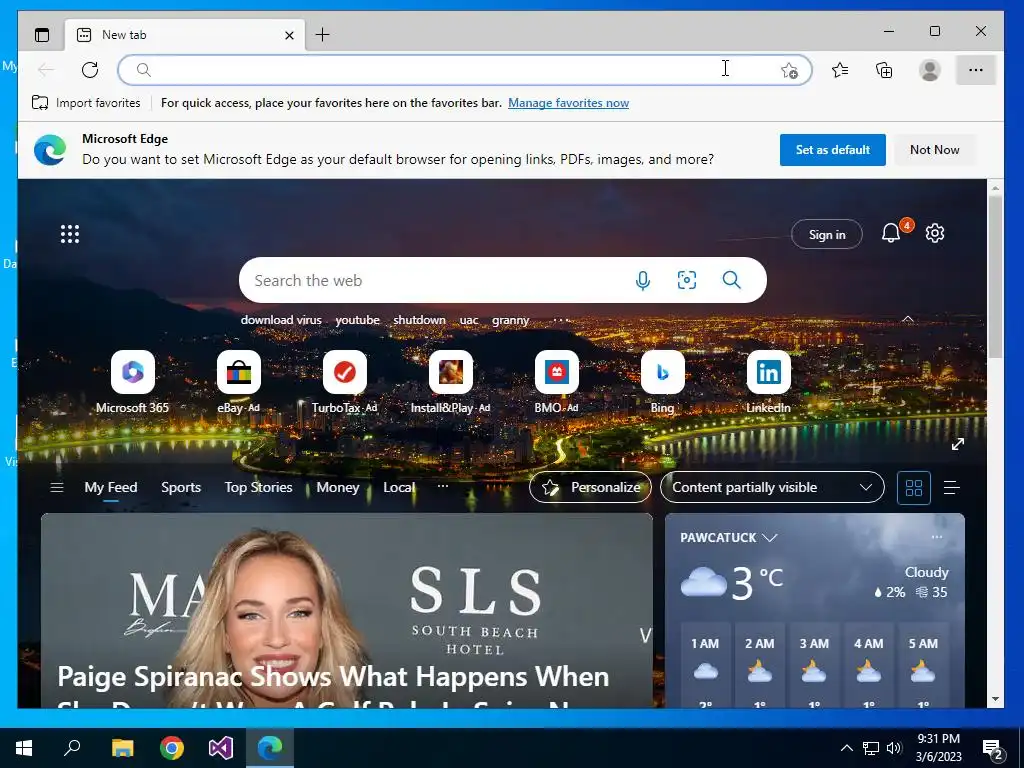1024x768 pixels.
Task: Open the Collections icon
Action: [884, 70]
